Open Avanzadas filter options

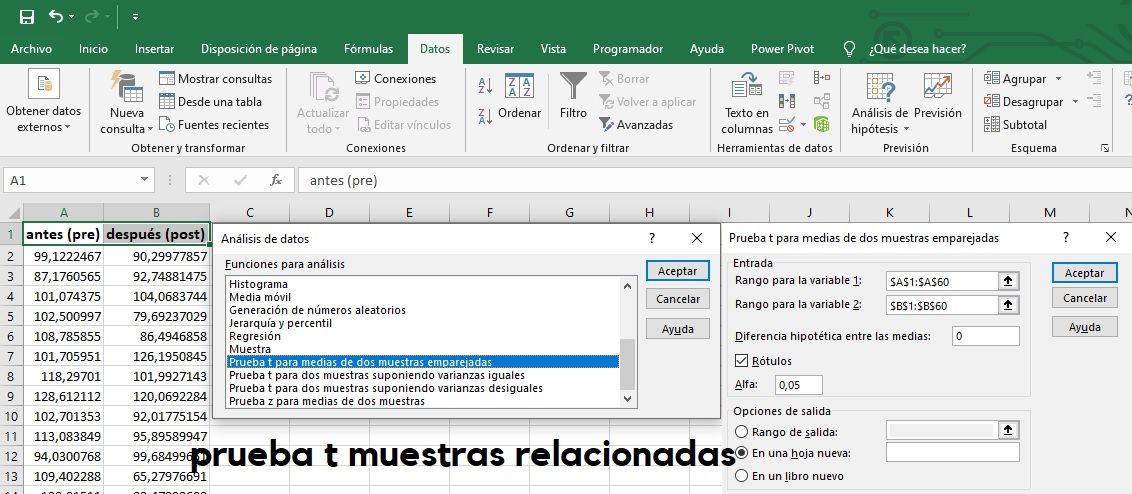point(636,125)
